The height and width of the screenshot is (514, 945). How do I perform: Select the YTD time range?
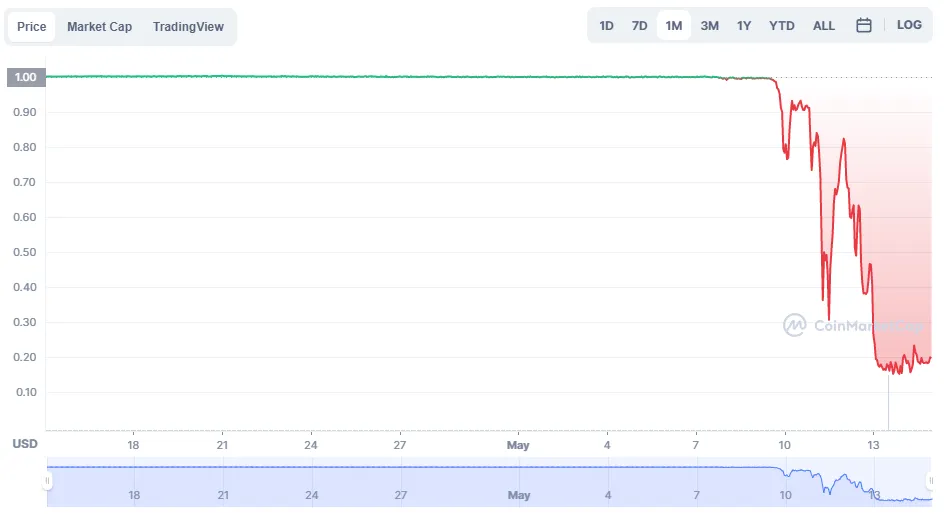coord(782,26)
